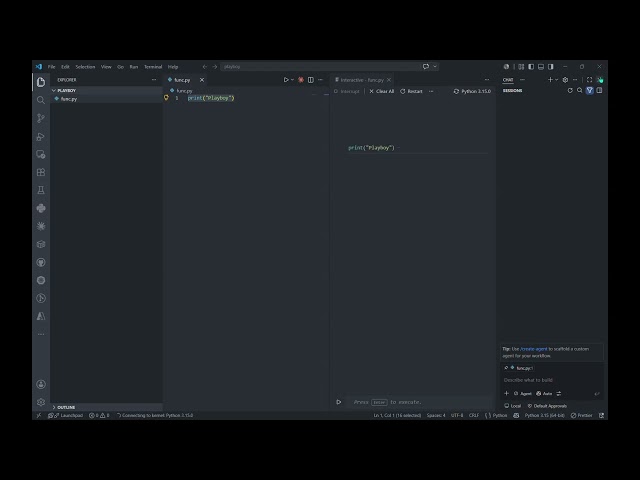640x480 pixels.
Task: Restart the interactive kernel
Action: tap(411, 91)
